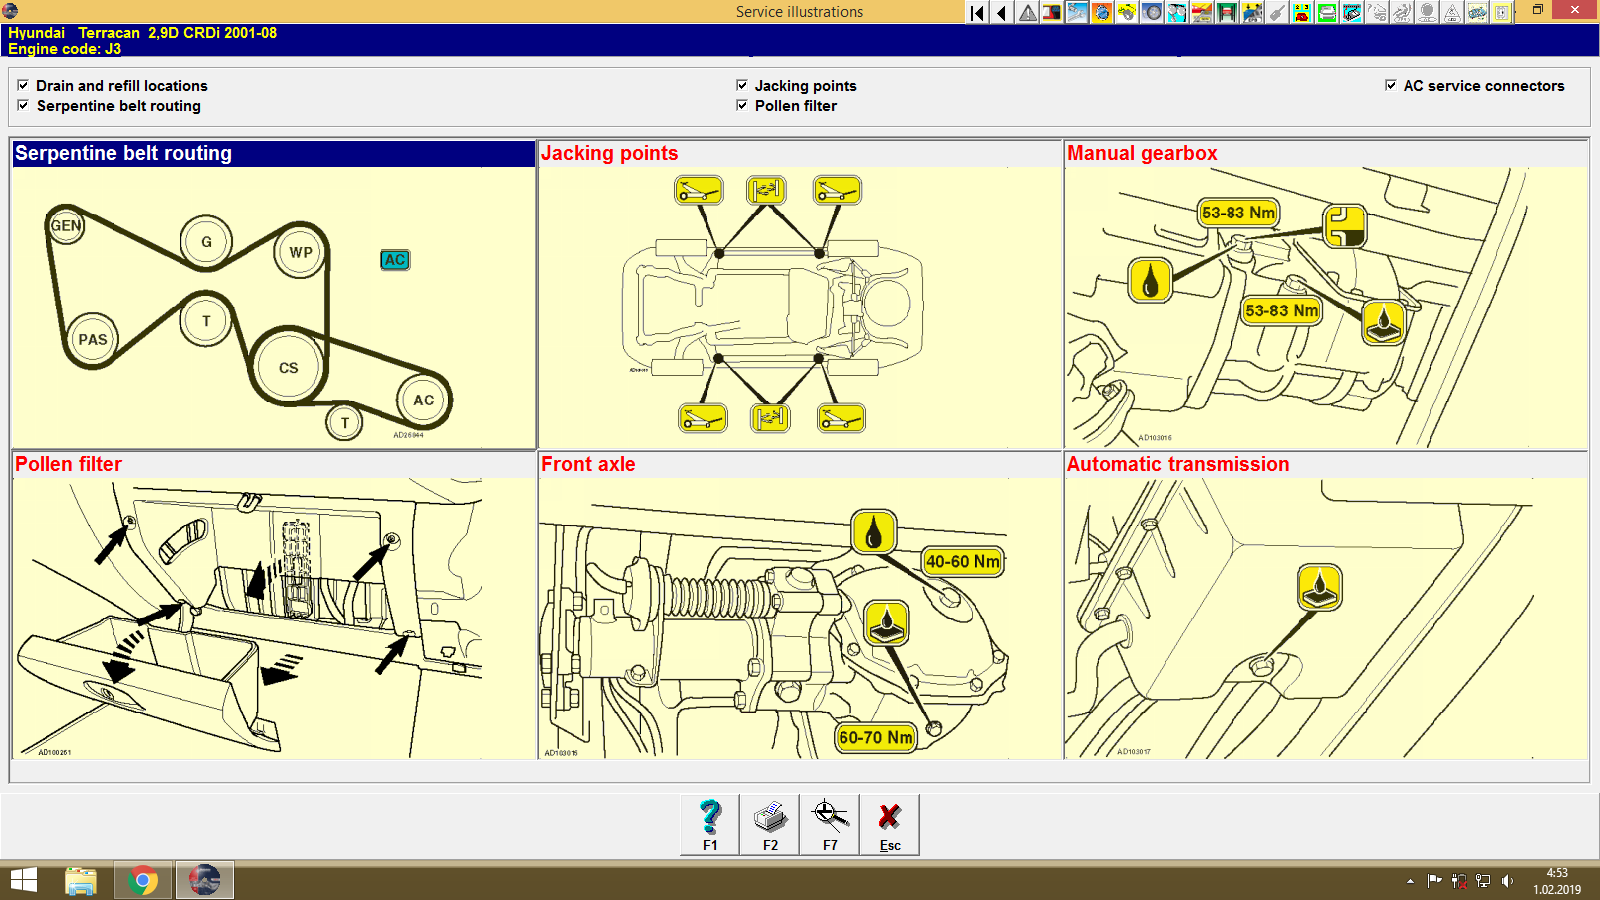Uncheck the Drain and refill locations checkbox
1600x900 pixels.
(23, 85)
